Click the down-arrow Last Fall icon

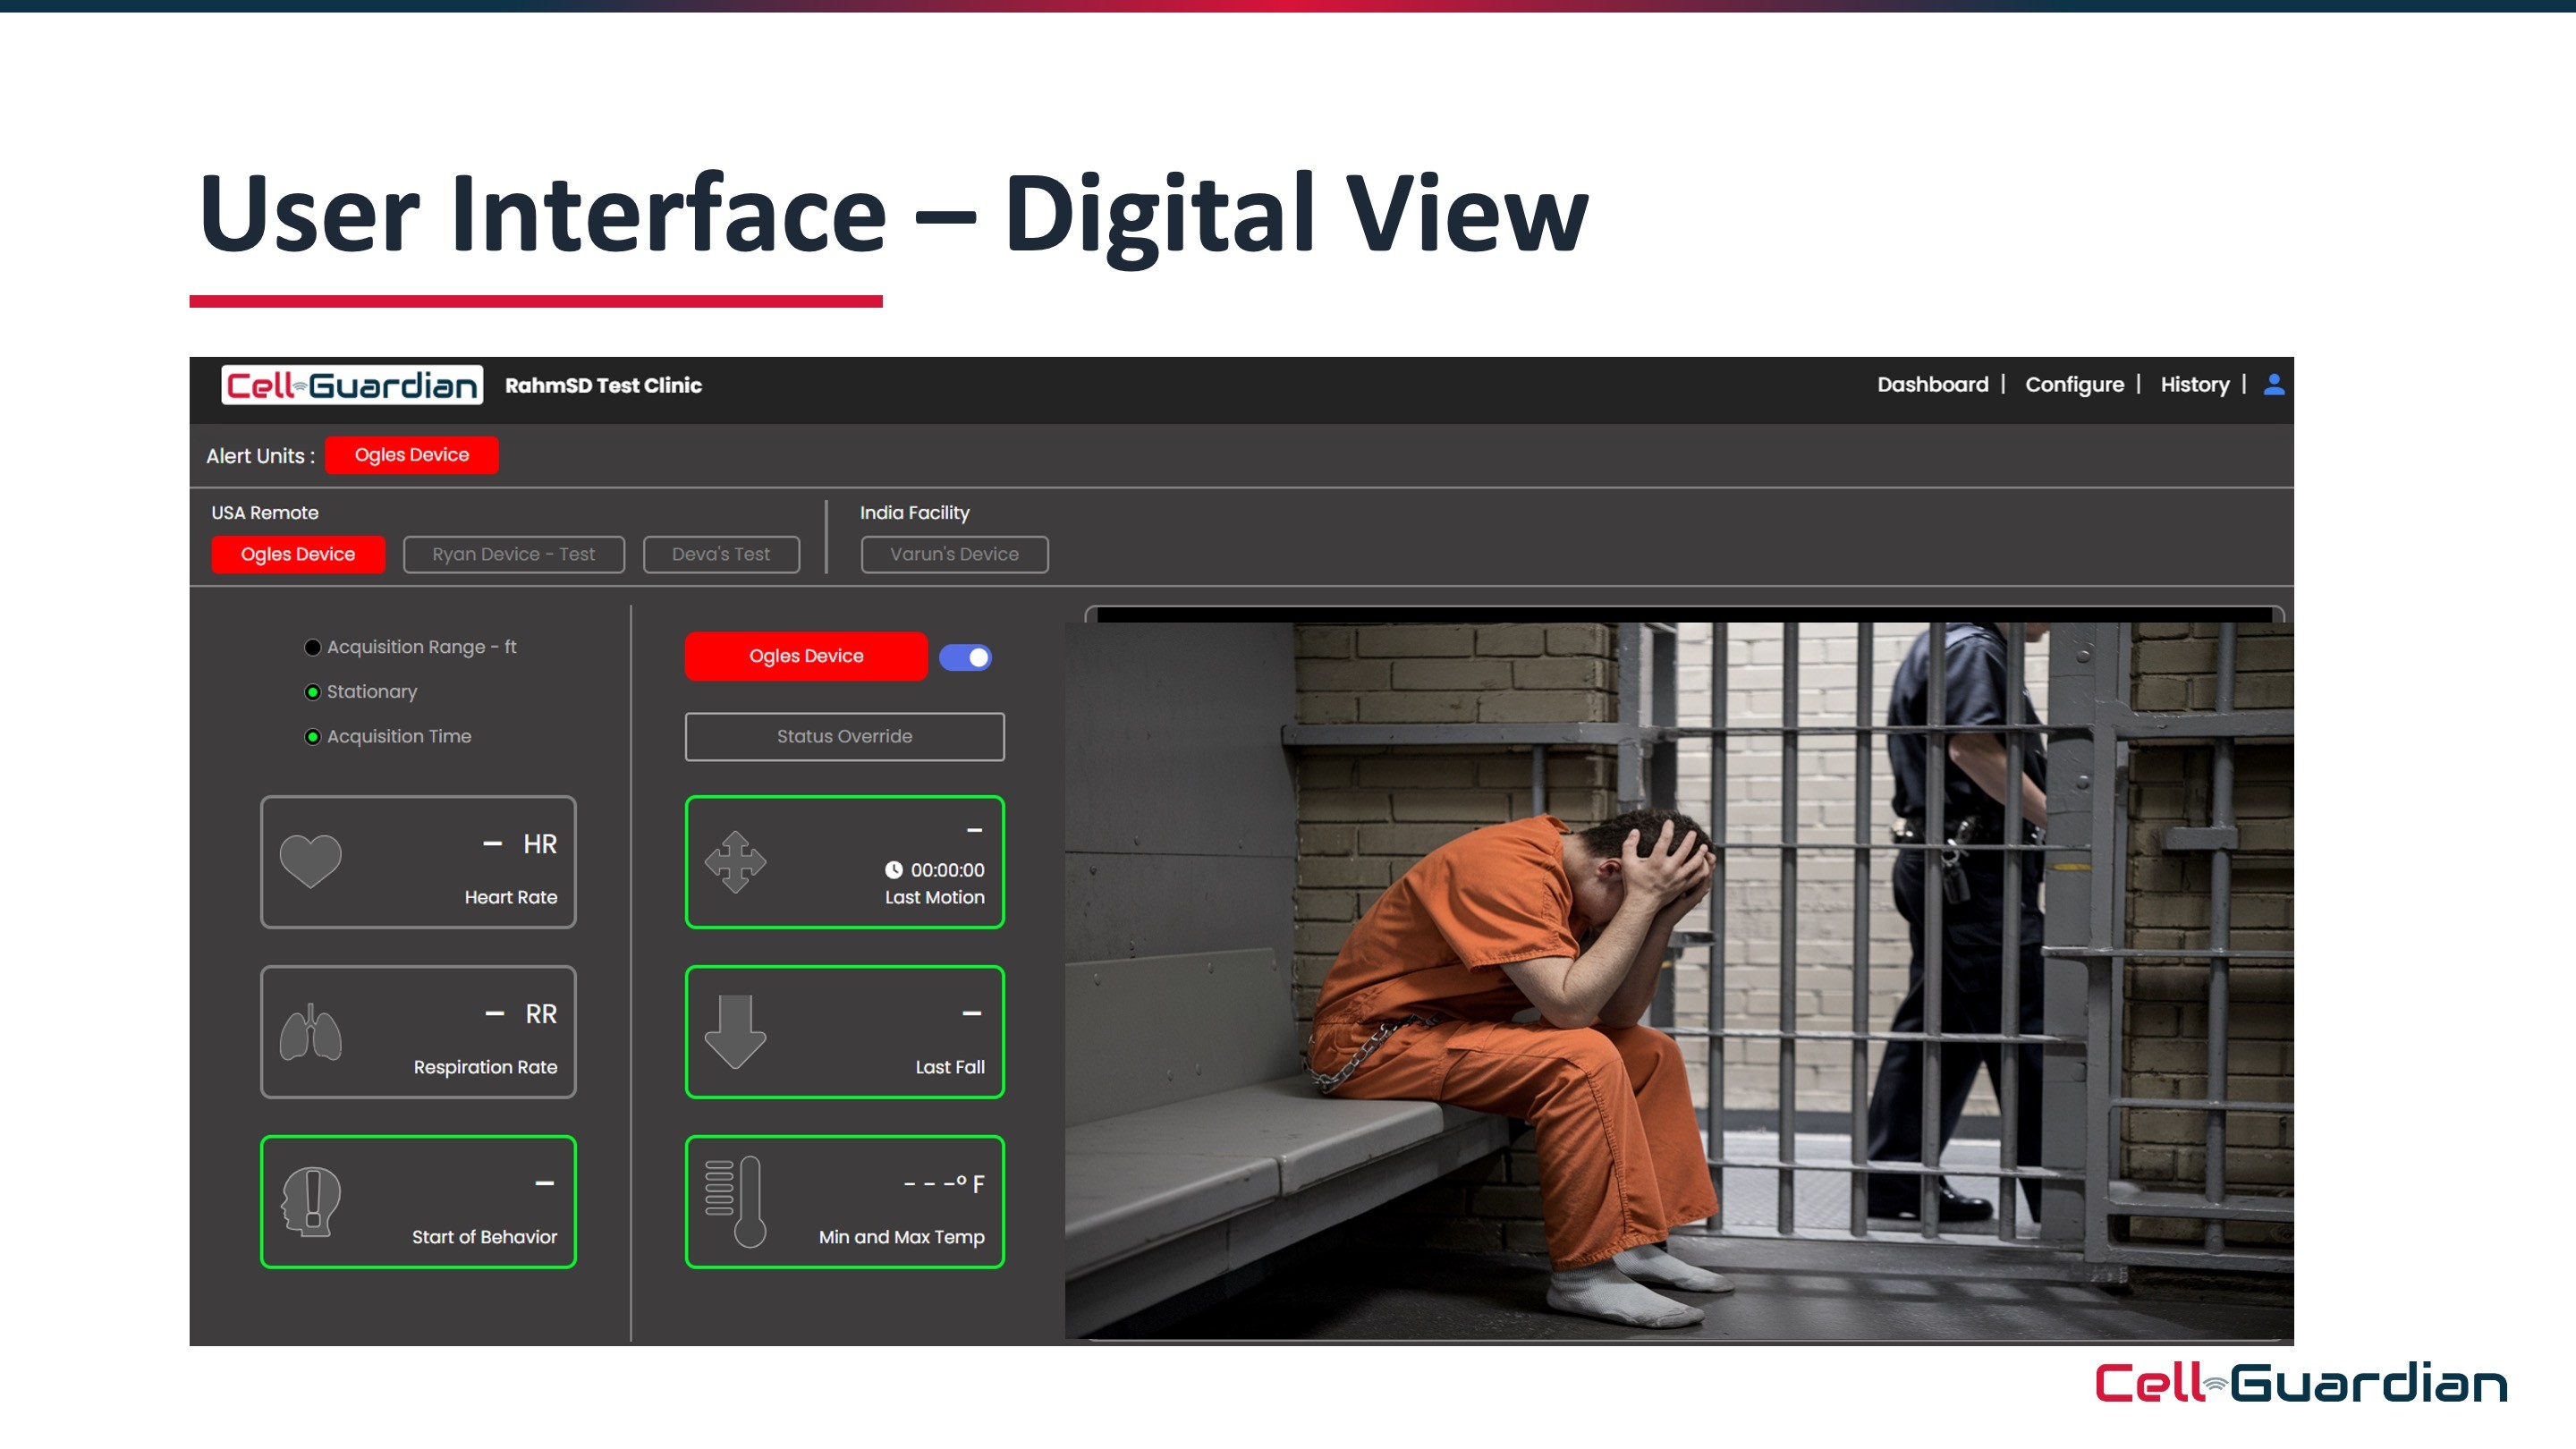click(x=735, y=1031)
